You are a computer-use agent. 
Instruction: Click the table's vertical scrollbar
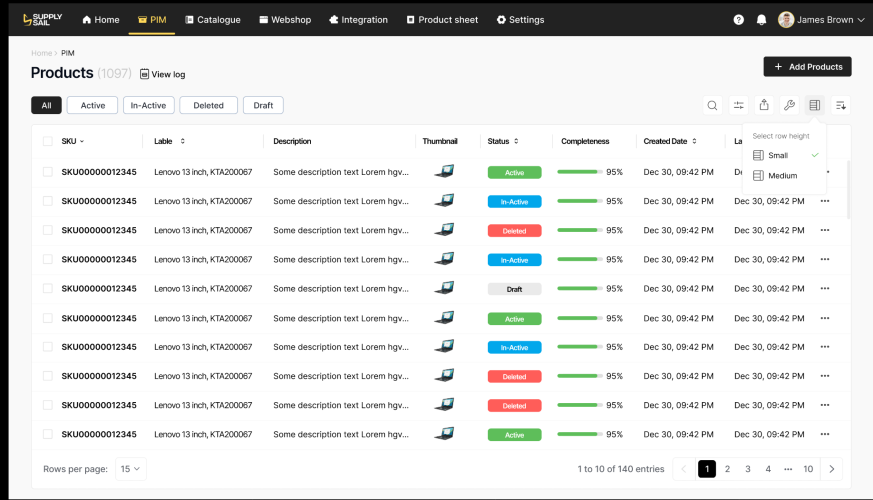coord(849,189)
